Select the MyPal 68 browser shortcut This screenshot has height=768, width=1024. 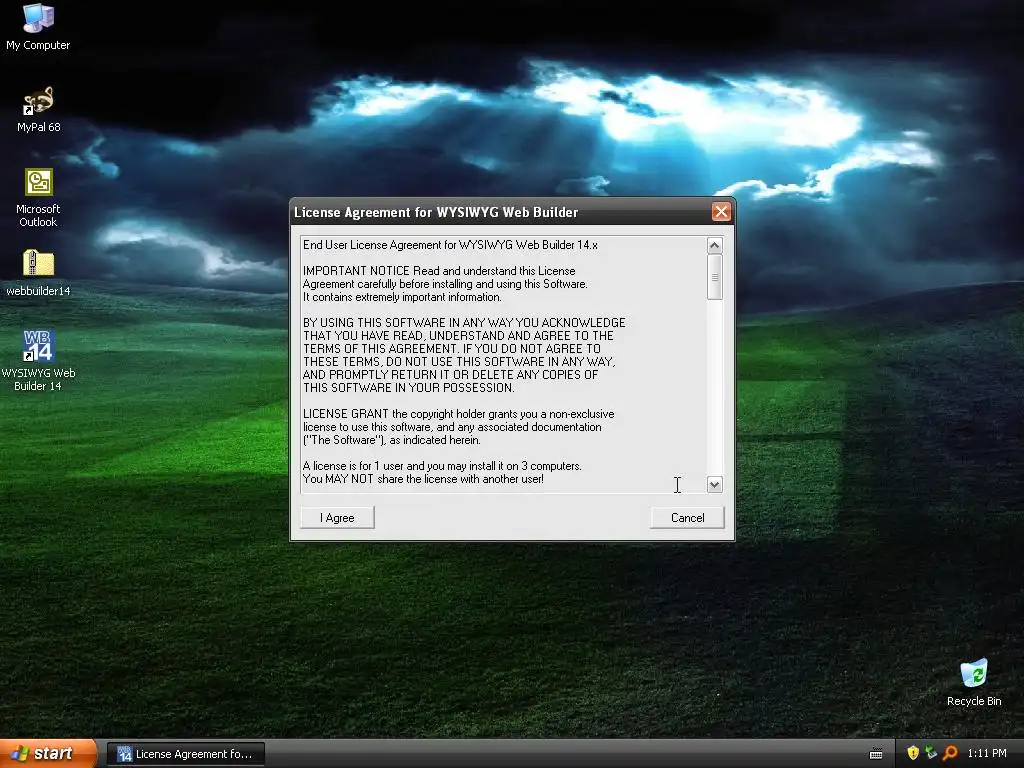(38, 109)
